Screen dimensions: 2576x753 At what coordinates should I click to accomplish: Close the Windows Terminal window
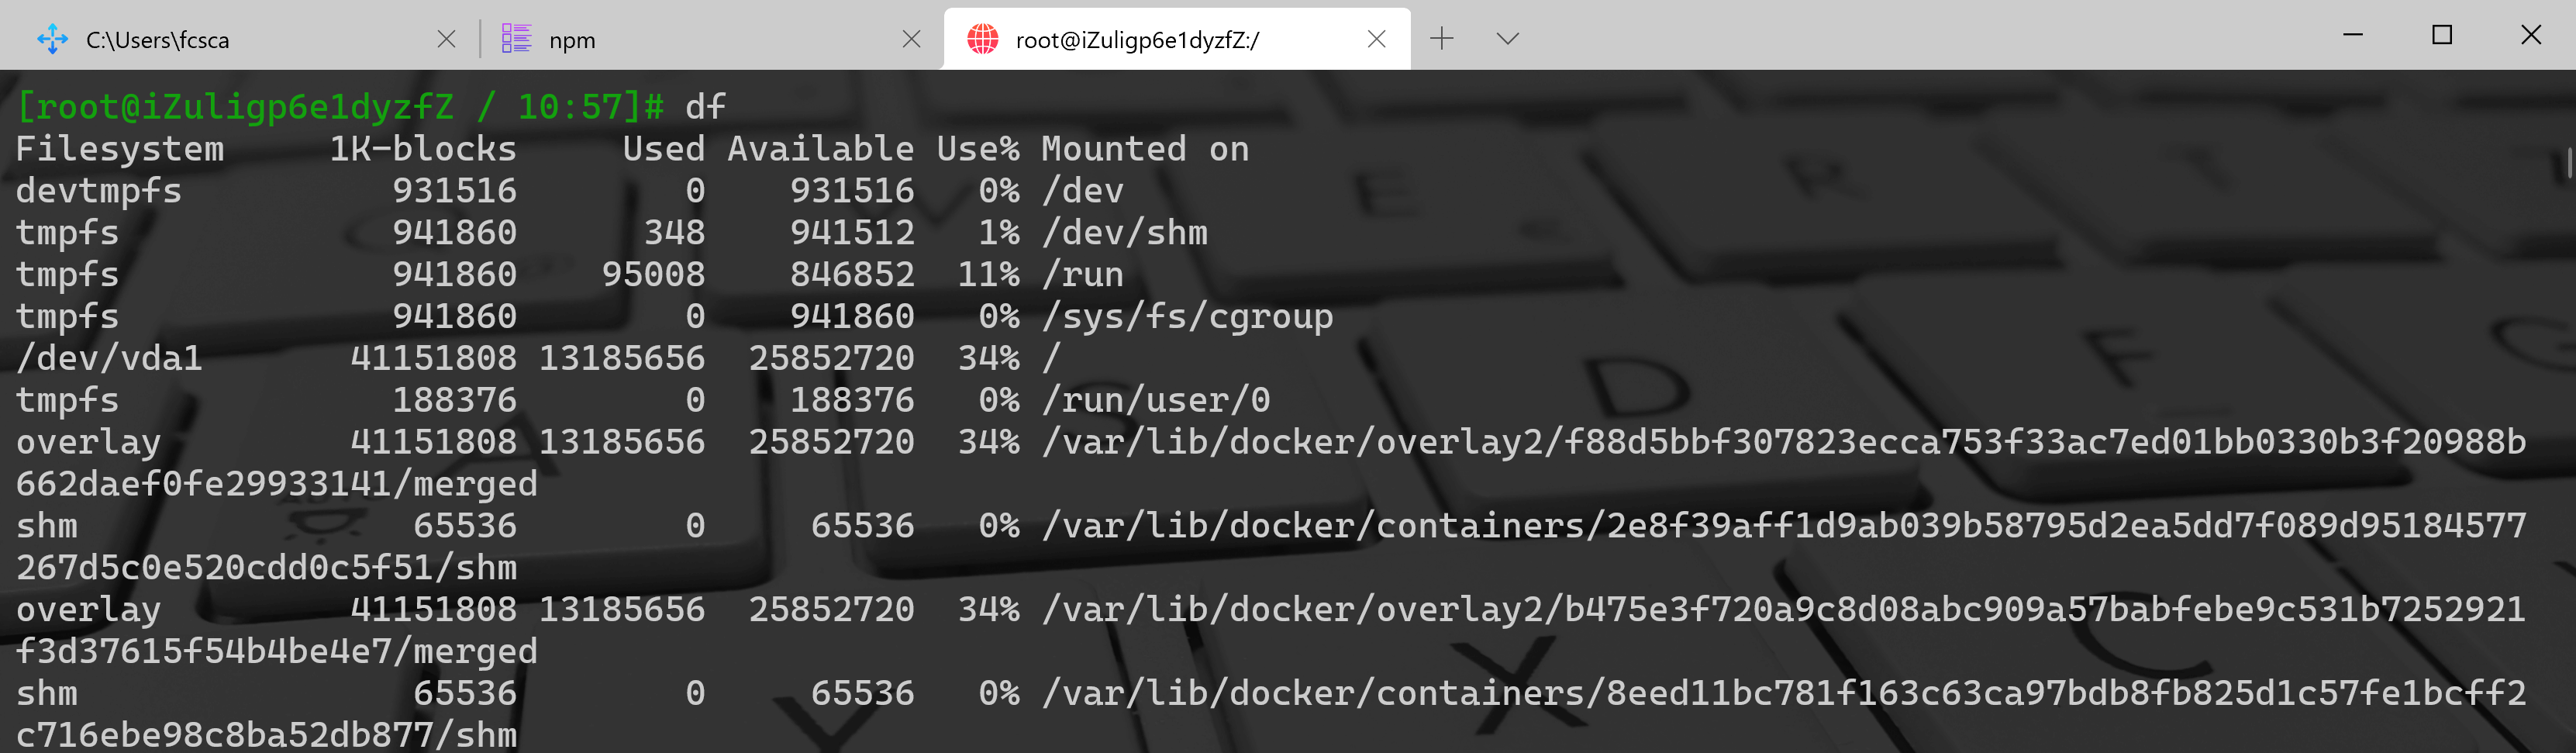pos(2531,35)
